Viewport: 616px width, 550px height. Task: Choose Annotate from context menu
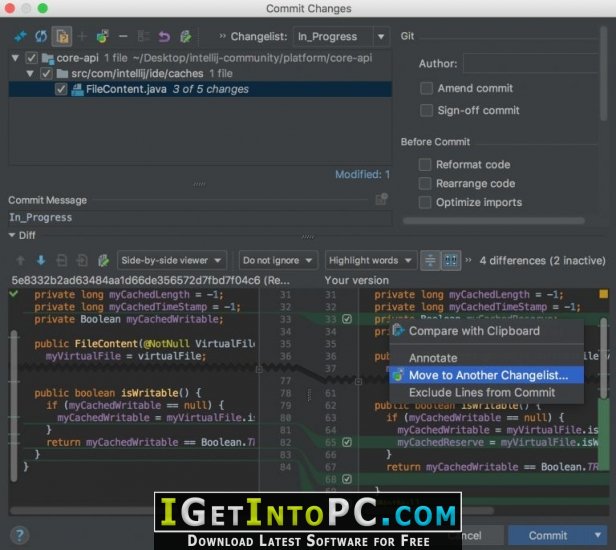[486, 358]
